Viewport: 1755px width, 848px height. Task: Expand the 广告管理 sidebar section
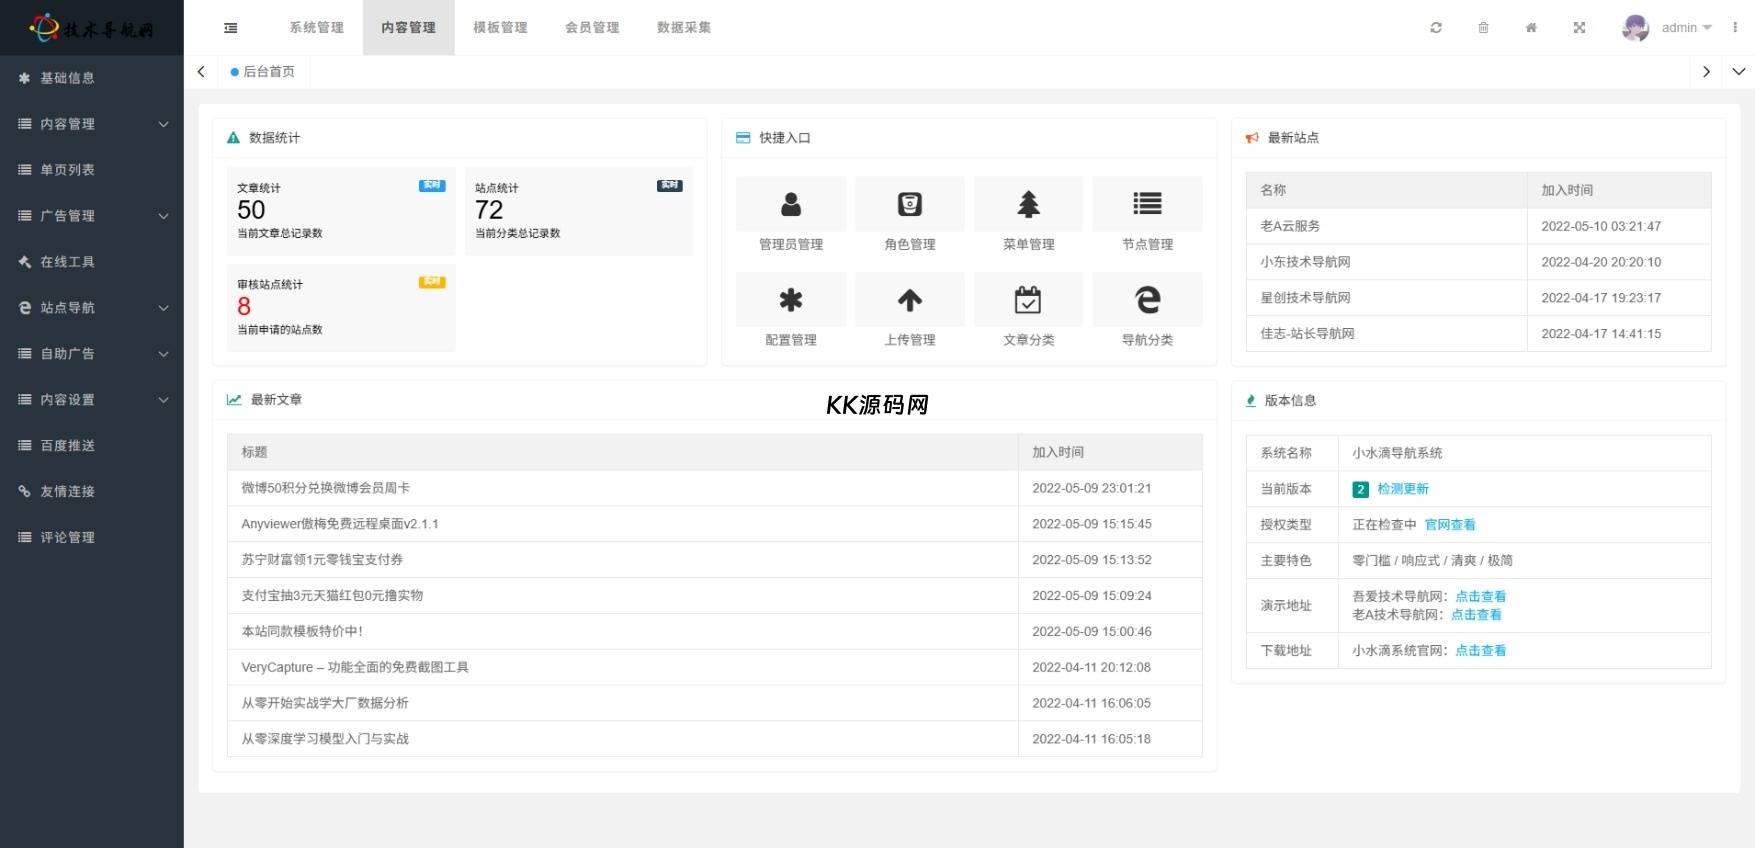click(92, 216)
